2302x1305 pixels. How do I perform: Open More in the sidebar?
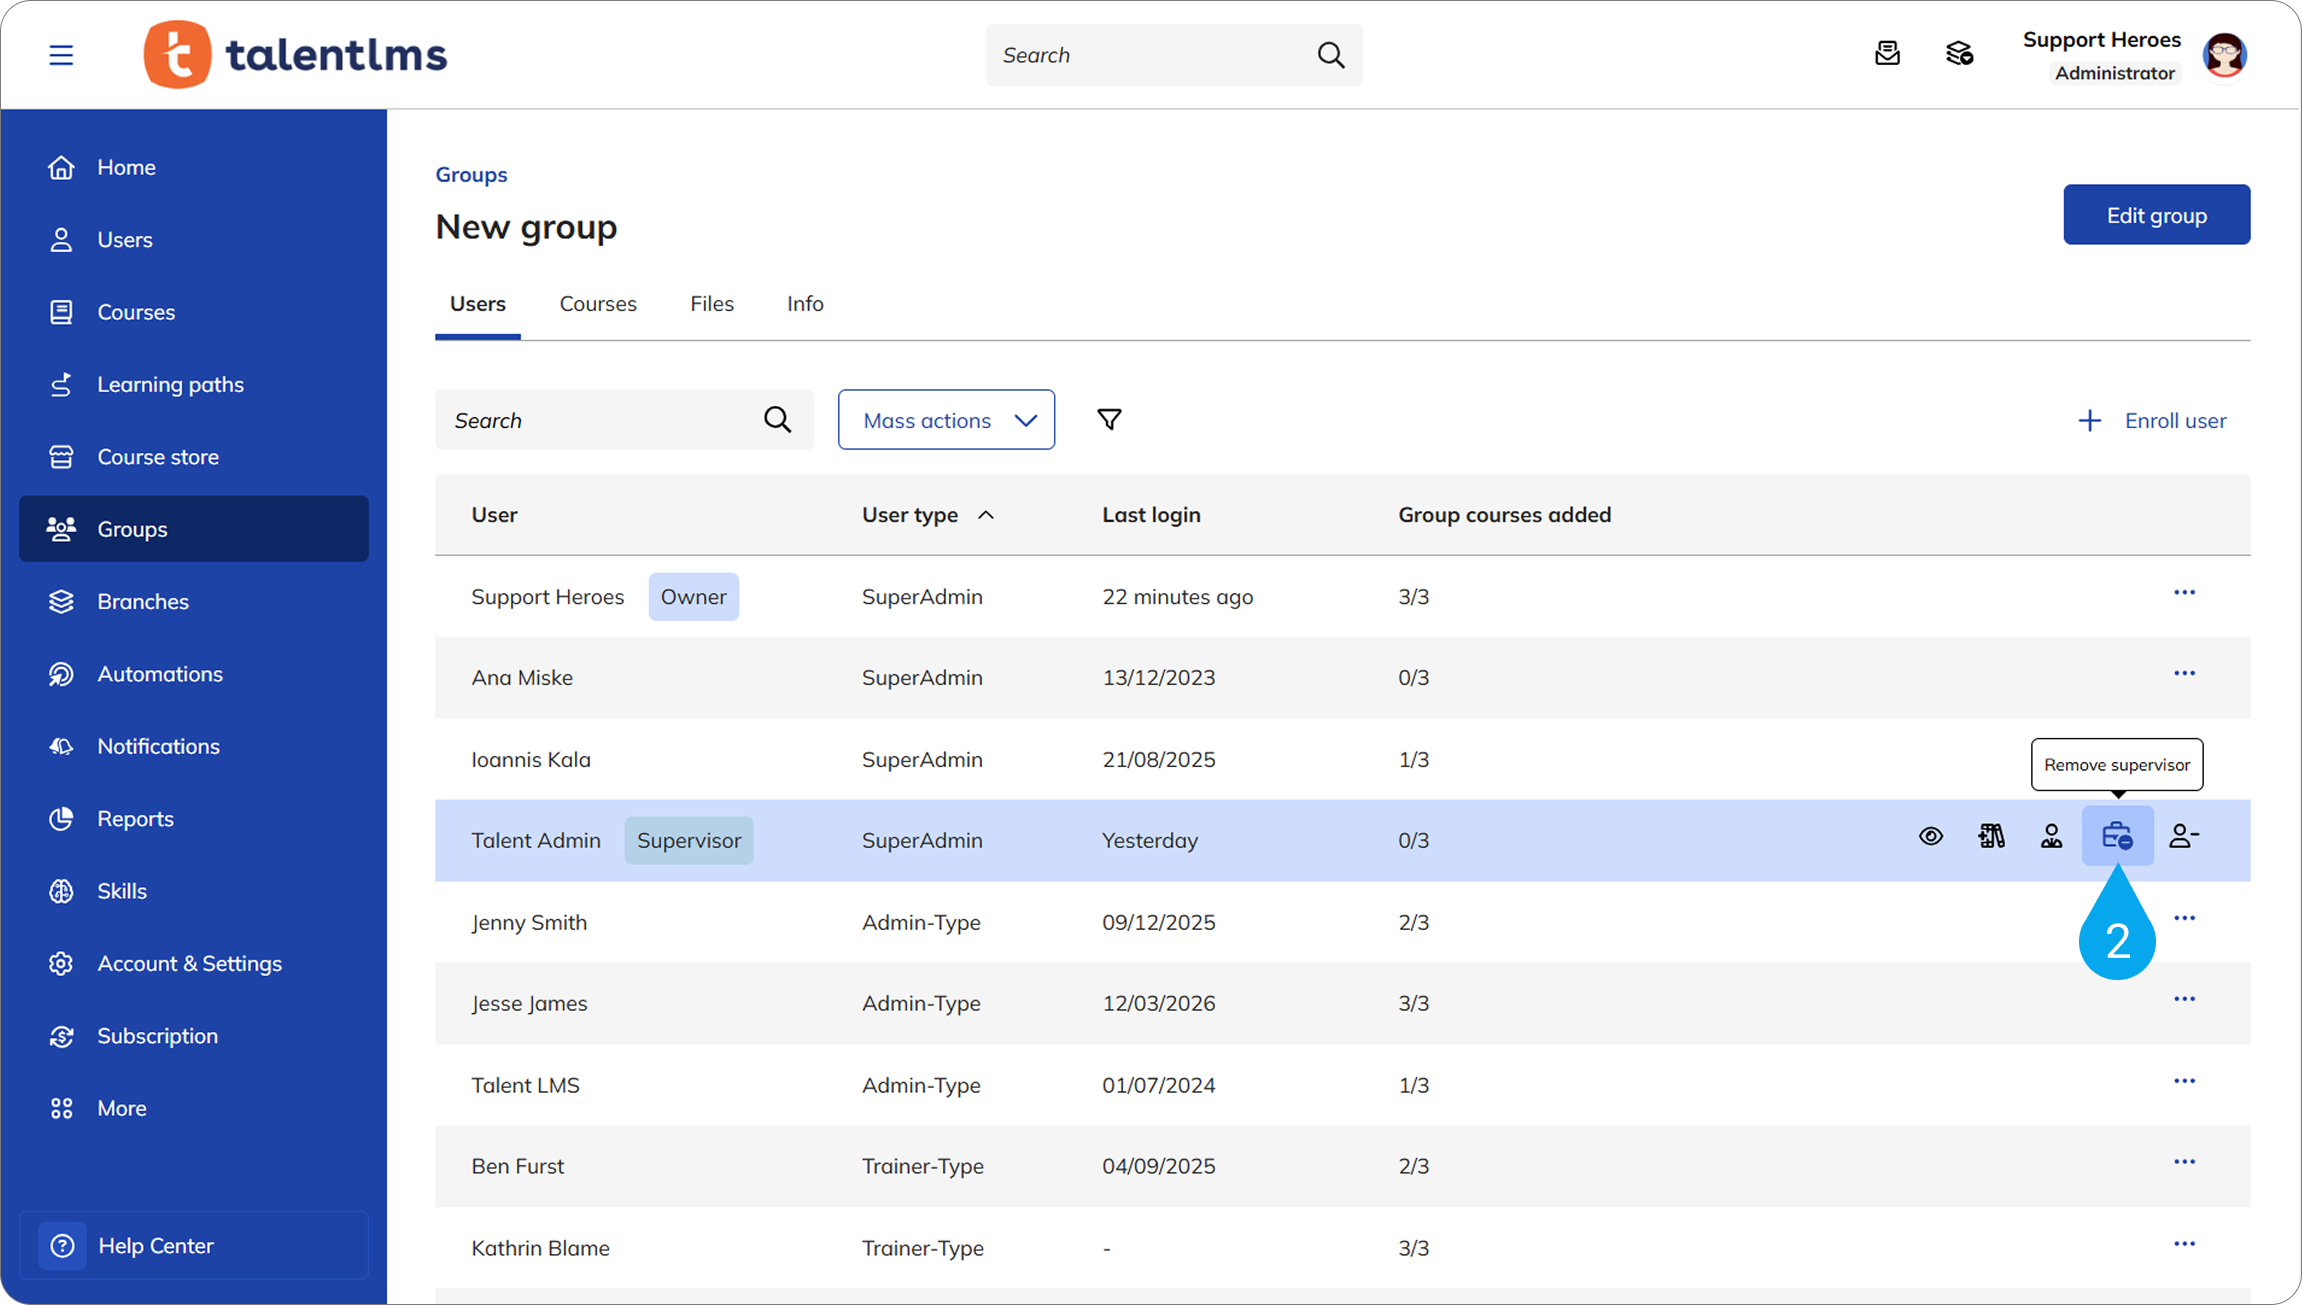click(x=194, y=1108)
